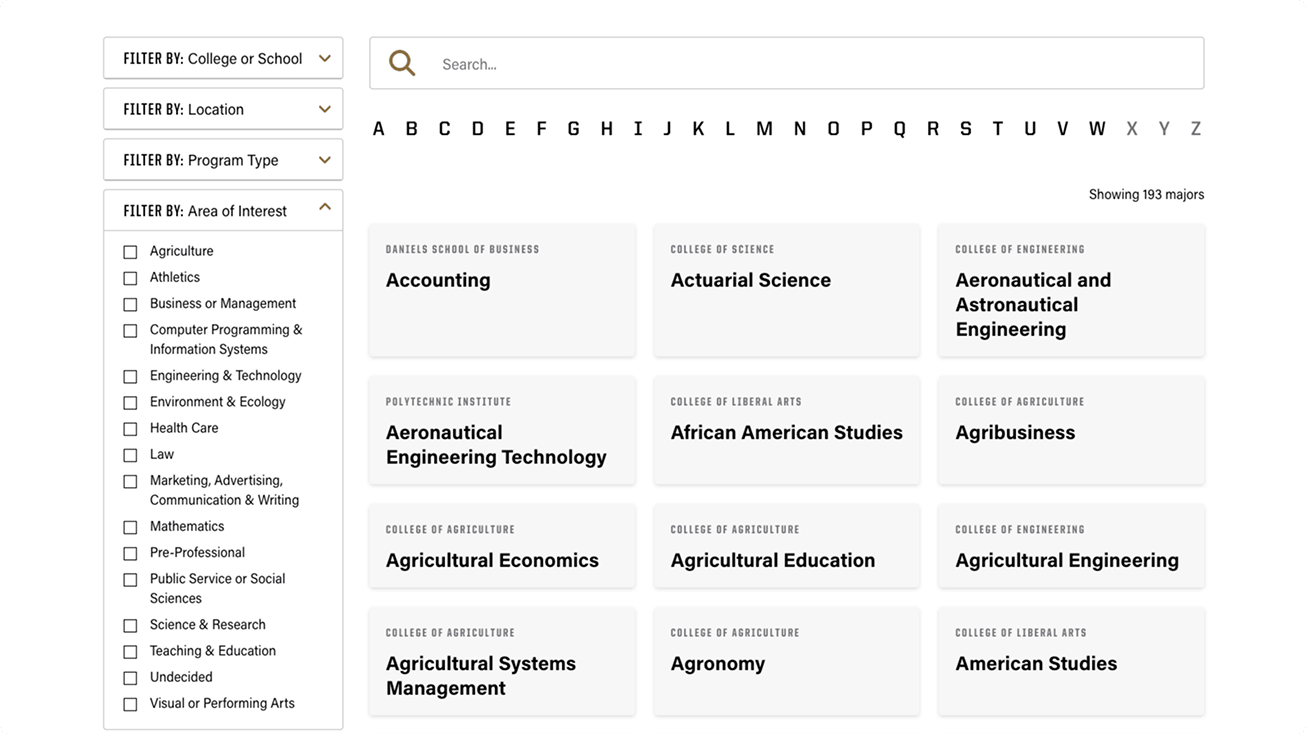Open the Agronomy major card
This screenshot has width=1306, height=734.
(x=787, y=661)
